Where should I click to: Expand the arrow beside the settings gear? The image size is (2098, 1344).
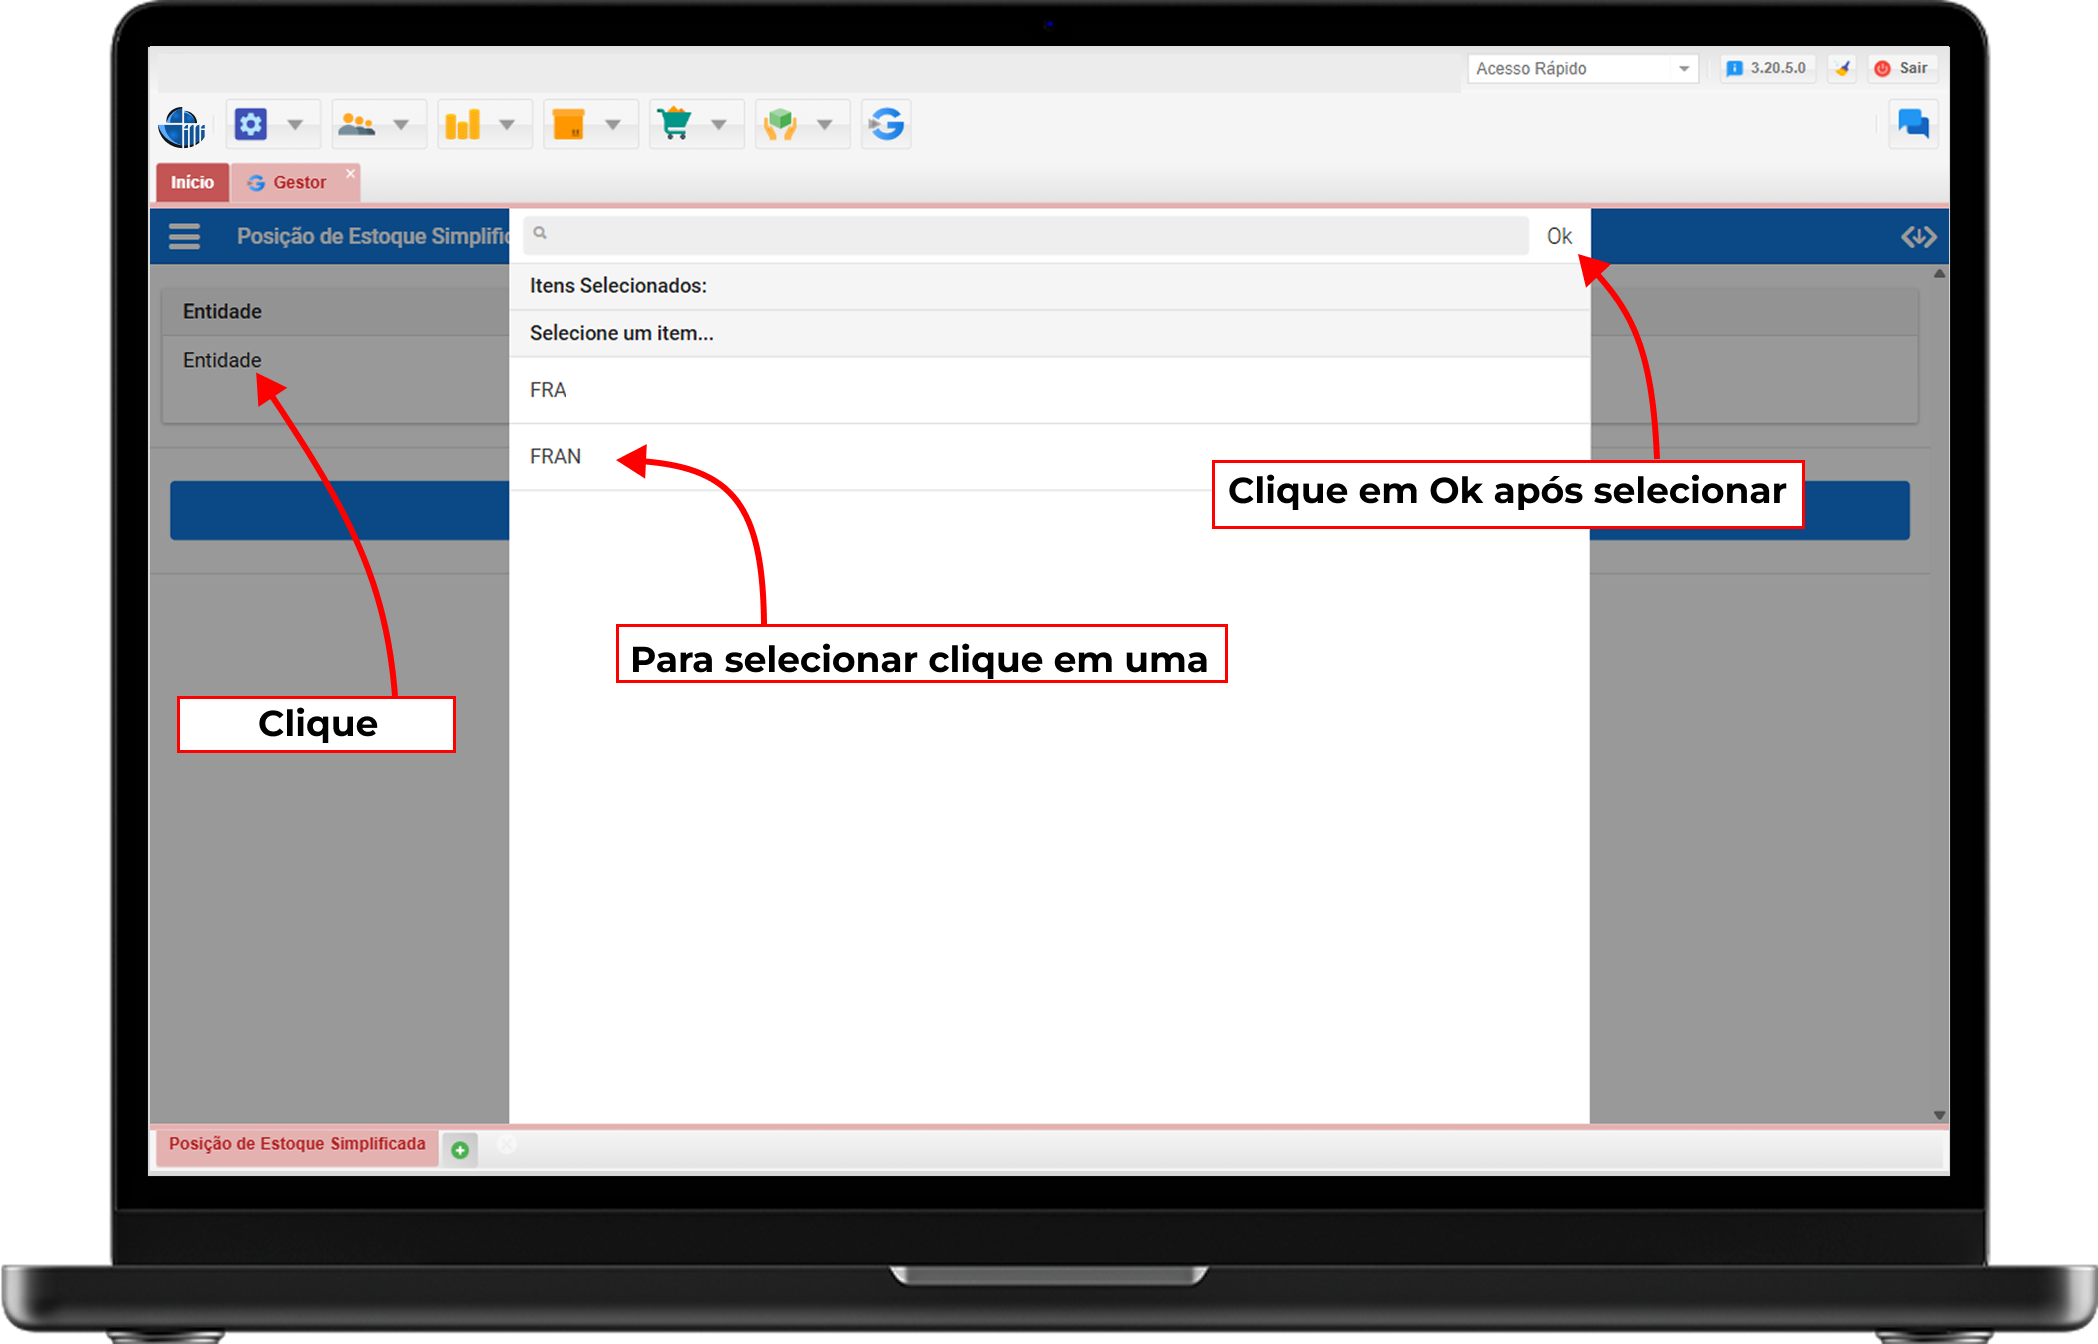[x=295, y=124]
